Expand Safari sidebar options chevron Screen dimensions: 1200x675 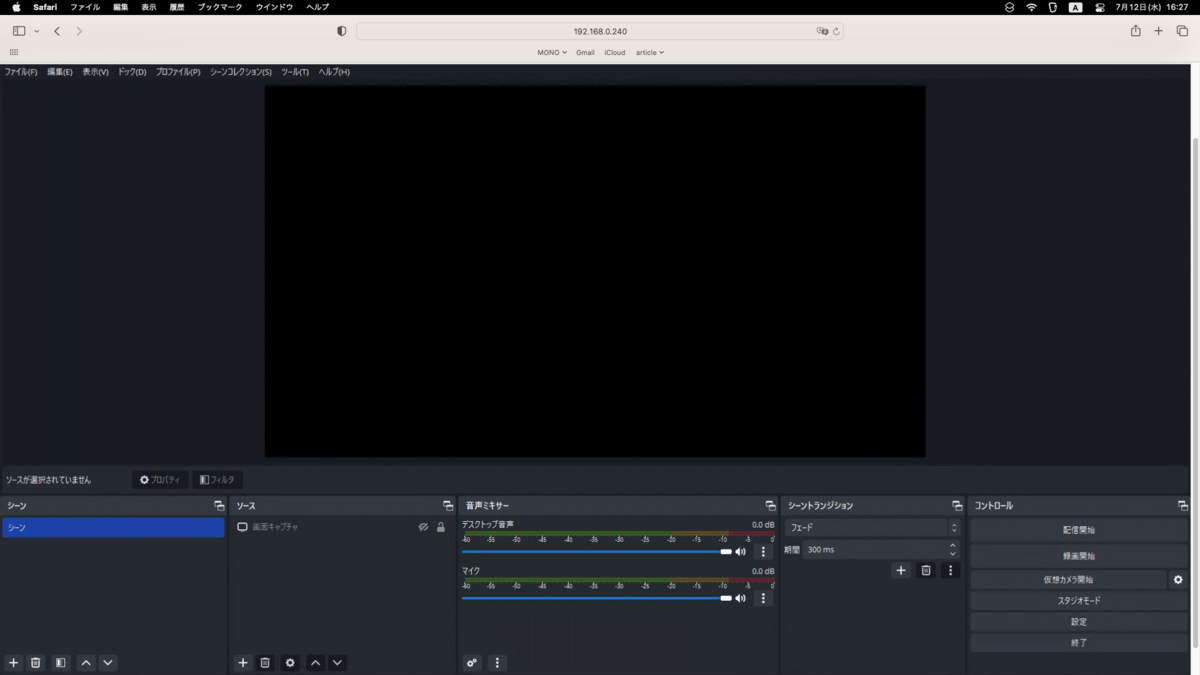pos(37,31)
